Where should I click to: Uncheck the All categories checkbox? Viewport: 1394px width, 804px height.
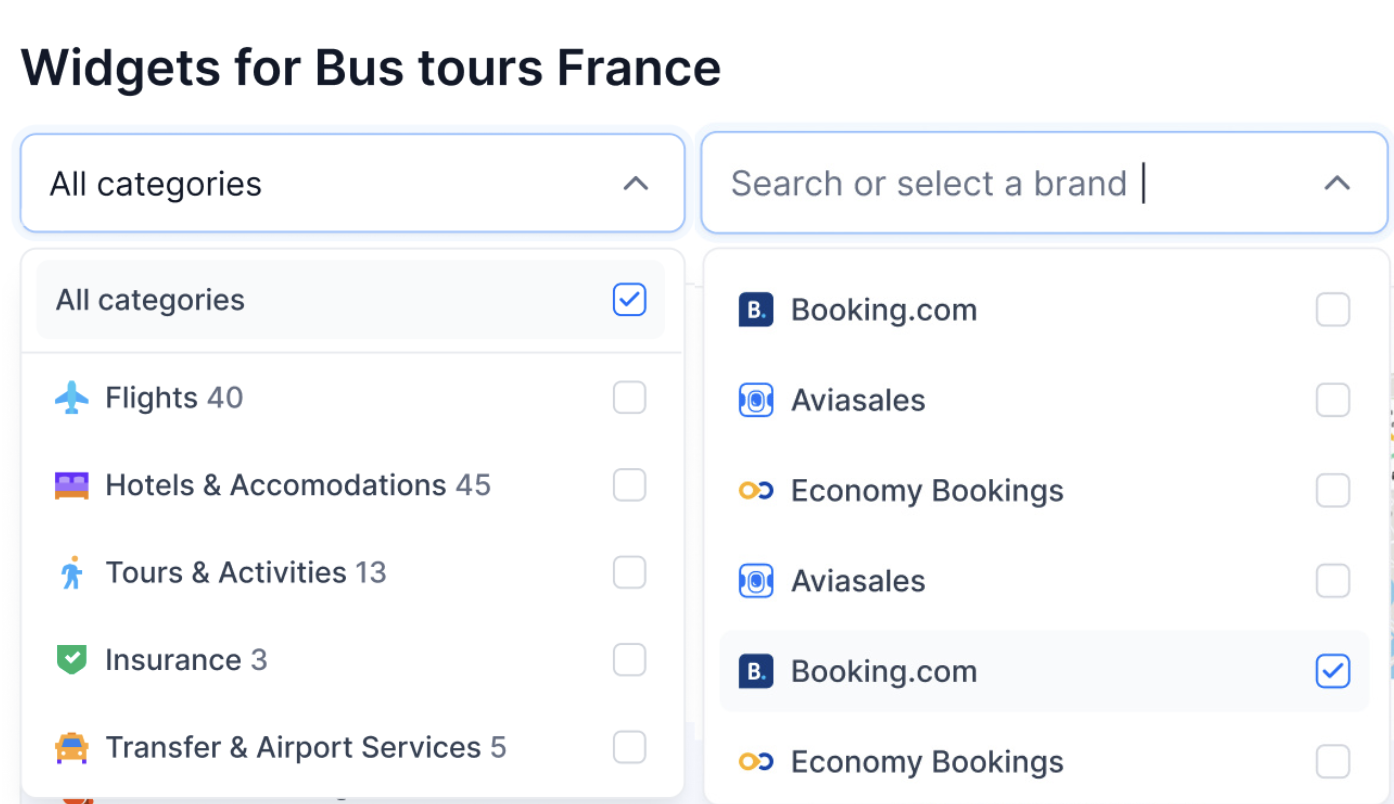pyautogui.click(x=629, y=298)
